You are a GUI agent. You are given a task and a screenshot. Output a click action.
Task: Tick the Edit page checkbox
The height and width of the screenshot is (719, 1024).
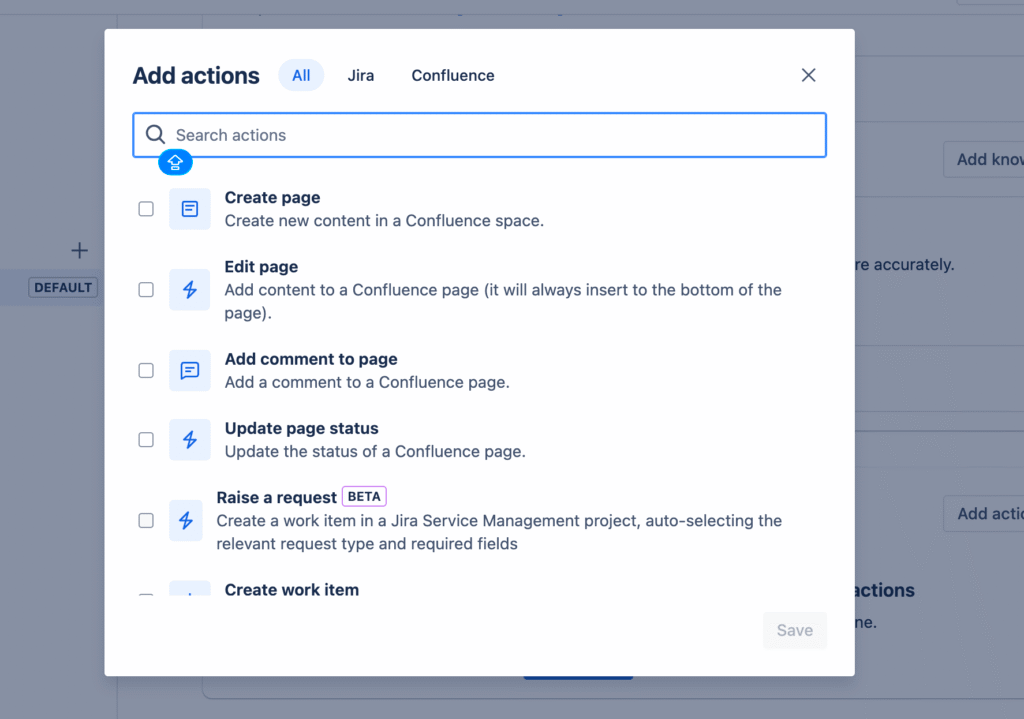click(146, 290)
